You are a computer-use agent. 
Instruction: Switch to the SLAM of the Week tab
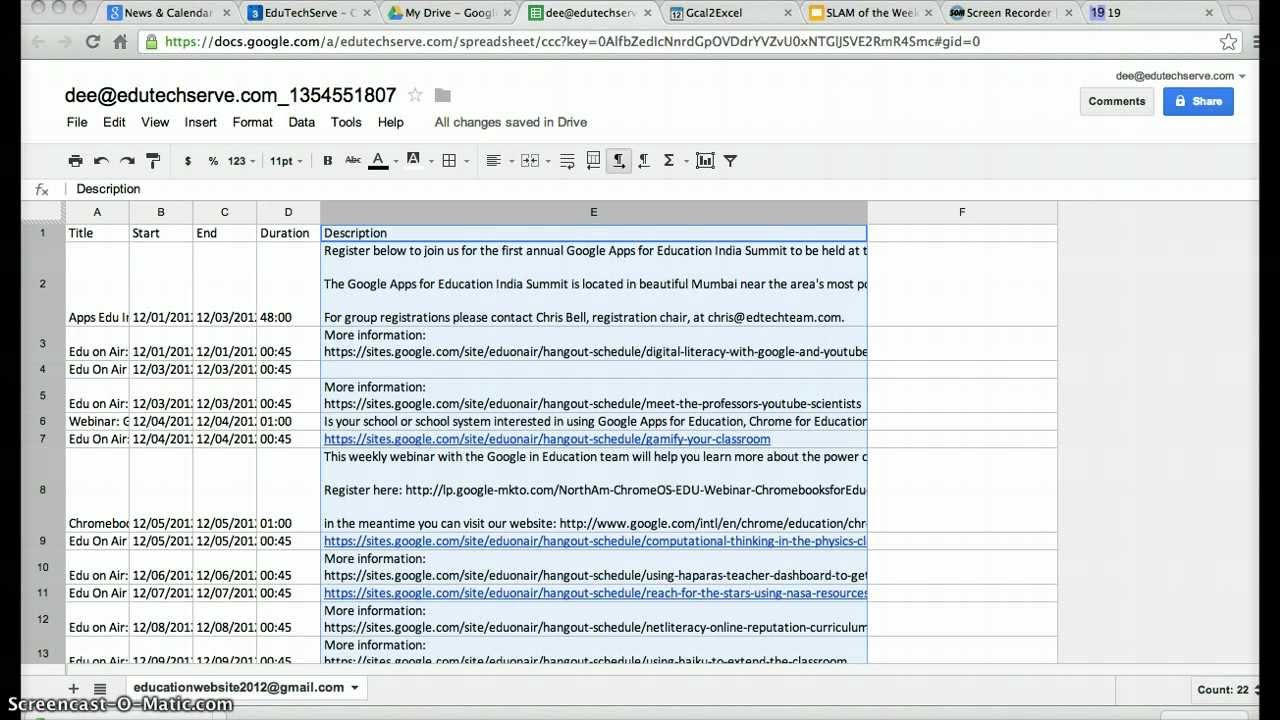[x=871, y=13]
